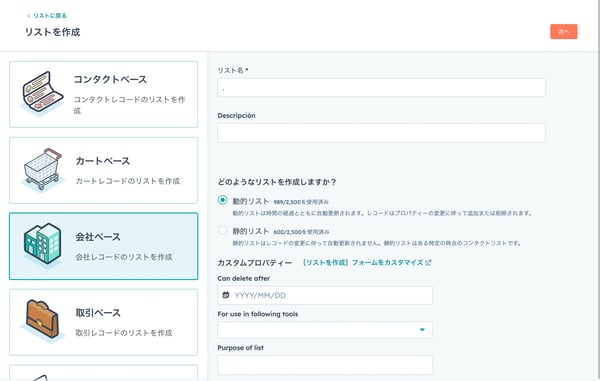Click カートレコードのリストを作成 description text

click(127, 181)
